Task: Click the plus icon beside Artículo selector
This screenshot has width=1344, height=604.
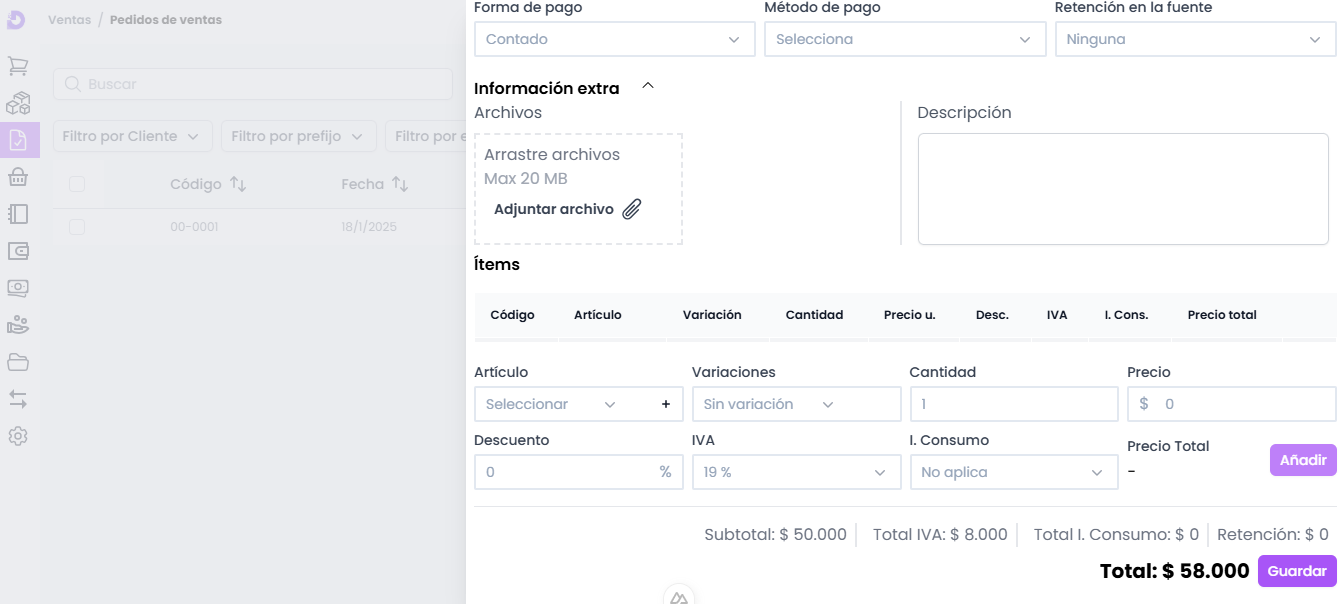Action: pyautogui.click(x=666, y=404)
